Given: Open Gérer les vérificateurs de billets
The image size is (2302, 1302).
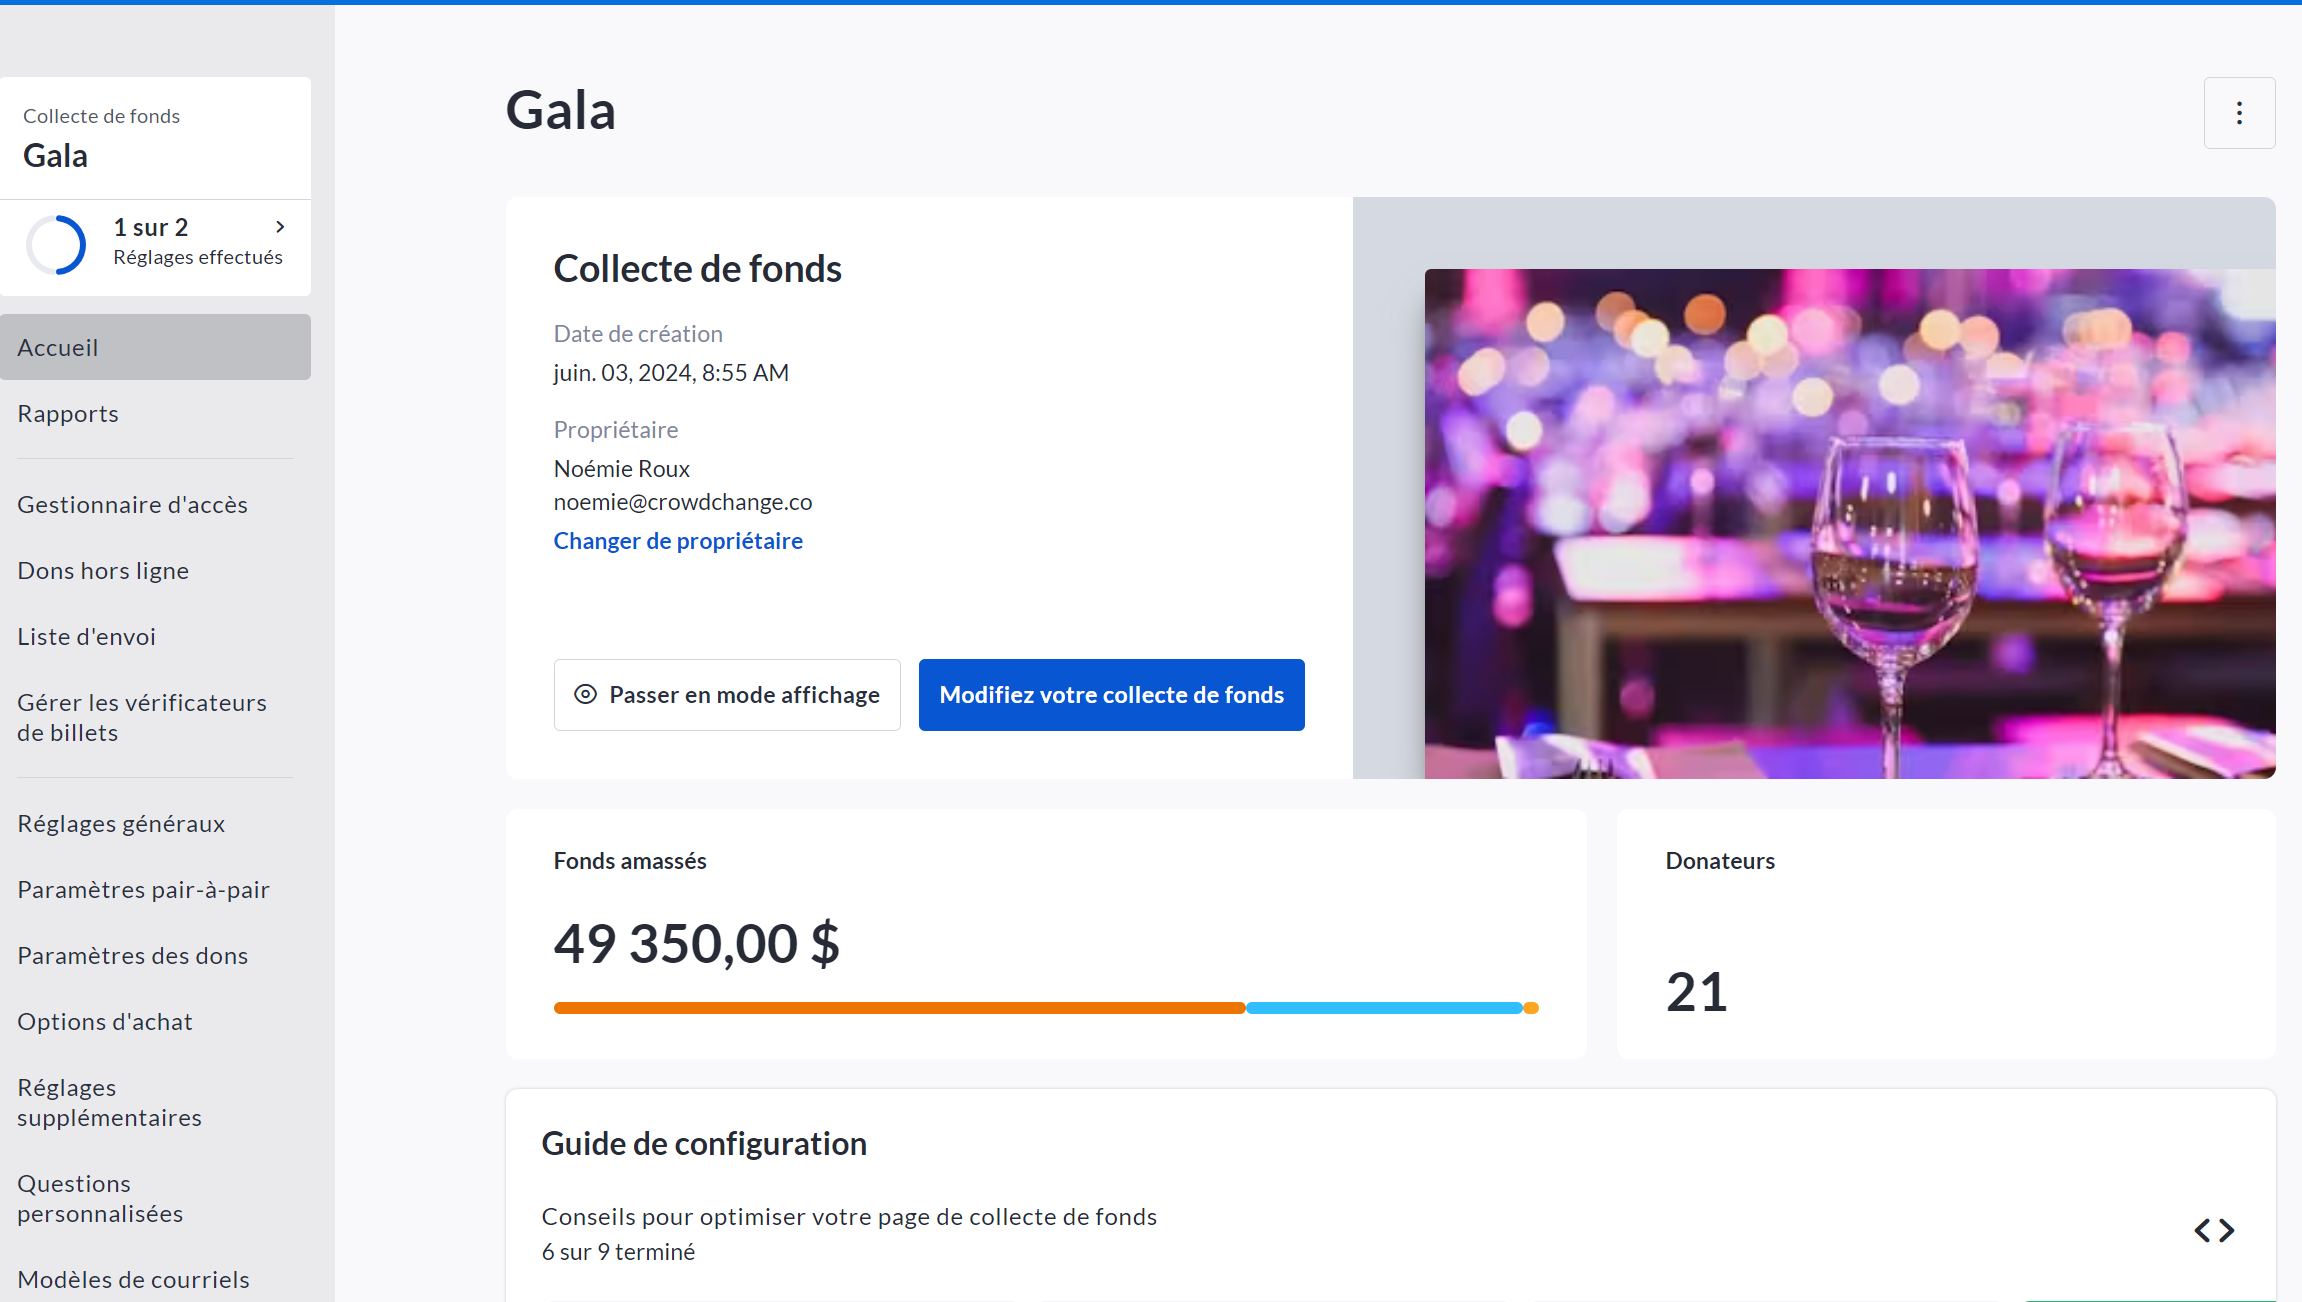Looking at the screenshot, I should pos(141,717).
